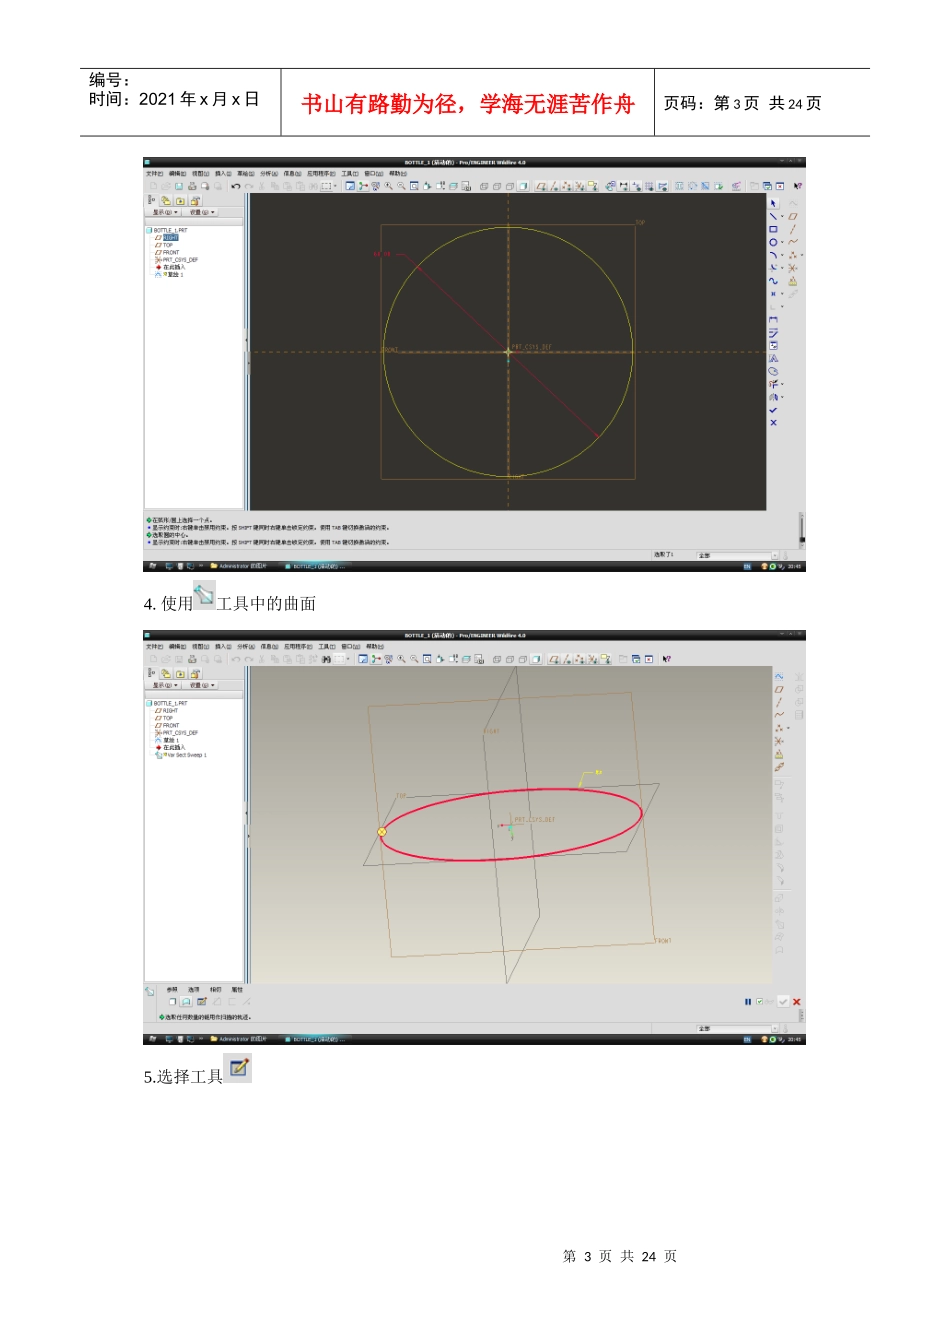Viewport: 950px width, 1344px height.
Task: Click message area scrollbar in upper screenshot
Action: click(802, 530)
